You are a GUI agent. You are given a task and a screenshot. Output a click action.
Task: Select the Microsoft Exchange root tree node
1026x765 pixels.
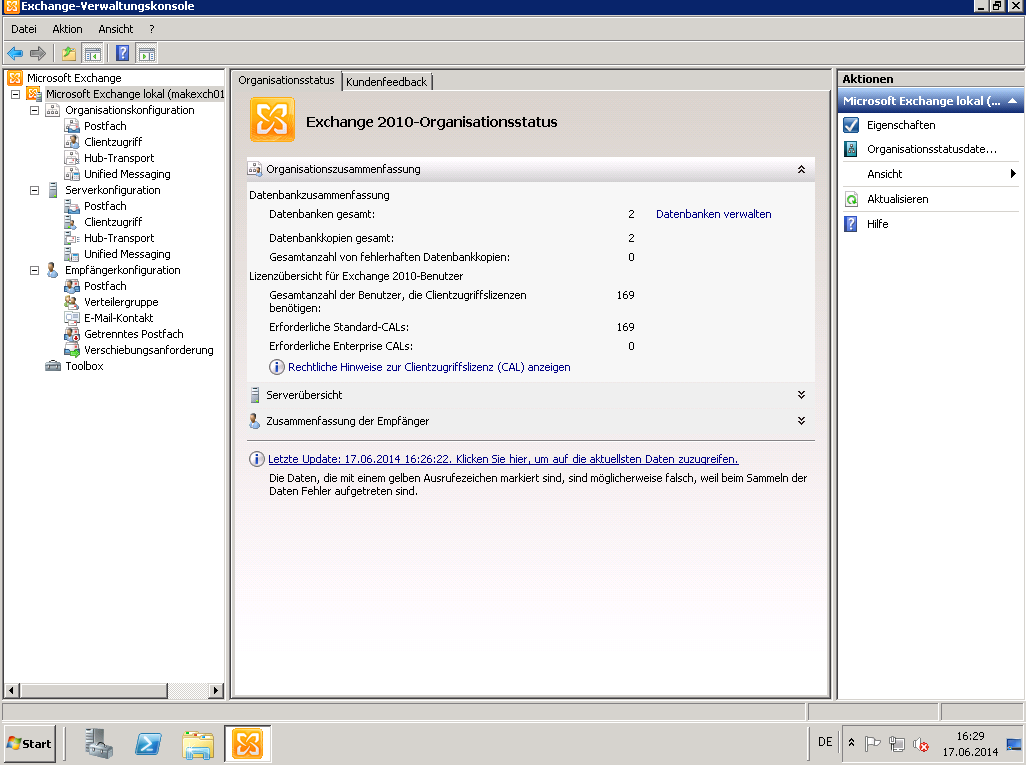pyautogui.click(x=74, y=78)
